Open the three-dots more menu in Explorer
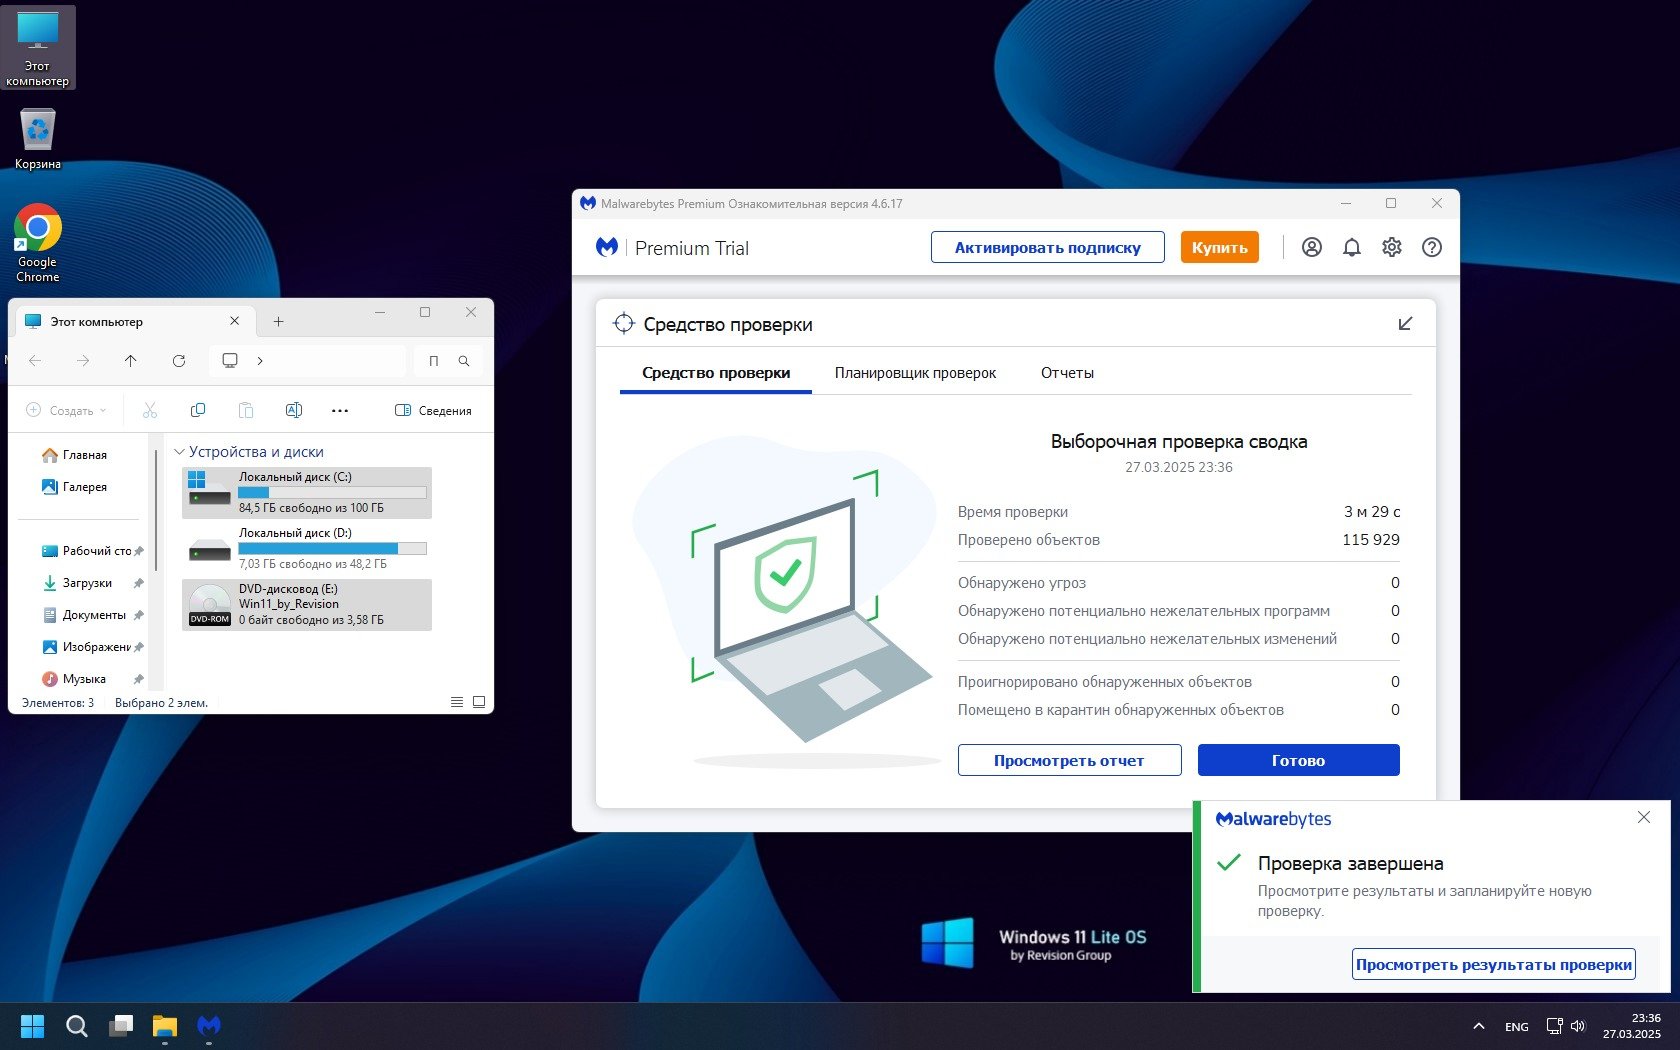1680x1050 pixels. tap(340, 410)
